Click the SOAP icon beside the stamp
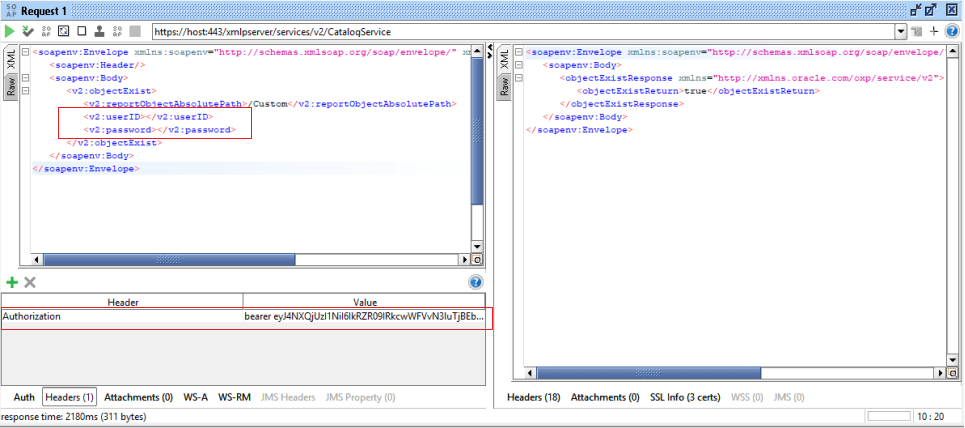 117,31
